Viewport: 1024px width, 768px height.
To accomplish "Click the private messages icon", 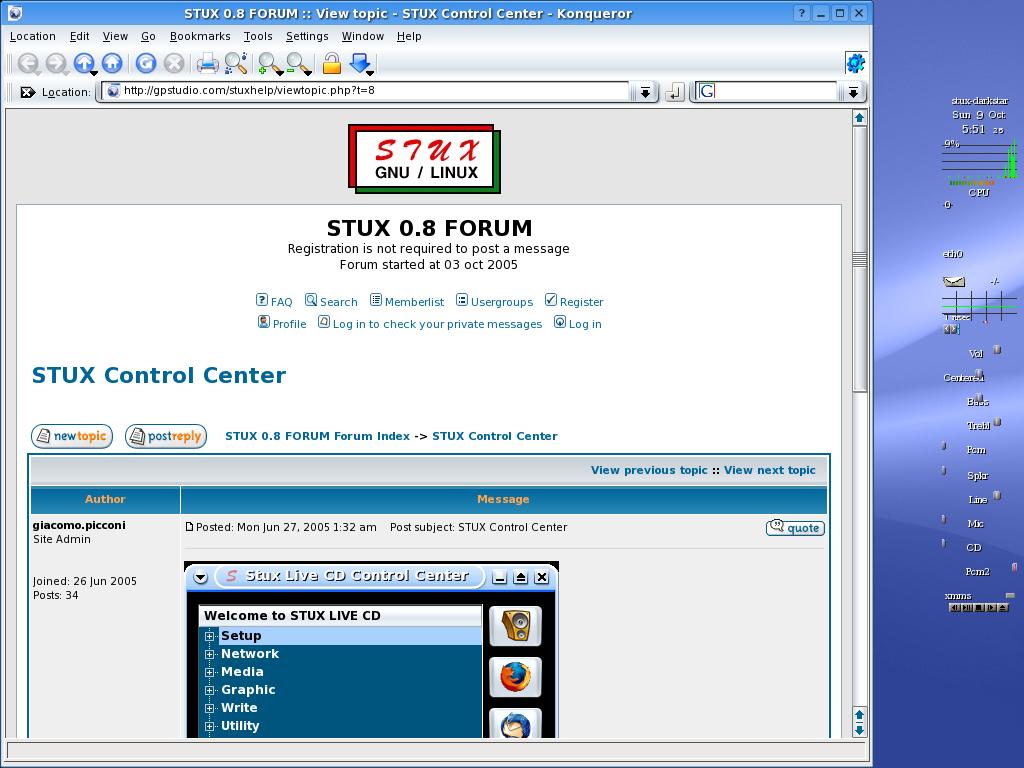I will pos(324,321).
